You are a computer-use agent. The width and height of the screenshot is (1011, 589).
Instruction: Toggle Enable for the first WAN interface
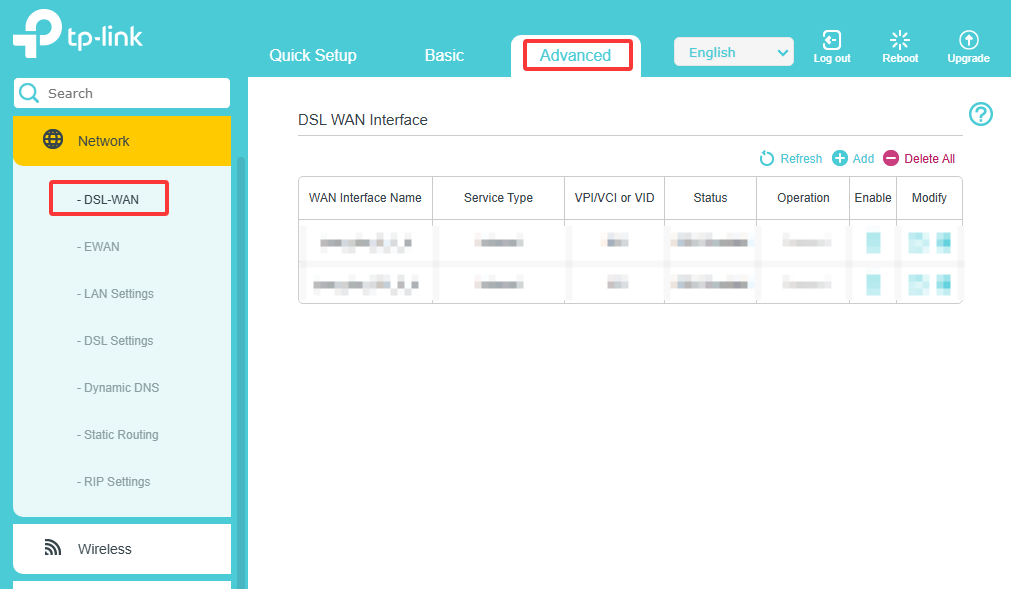pos(872,241)
